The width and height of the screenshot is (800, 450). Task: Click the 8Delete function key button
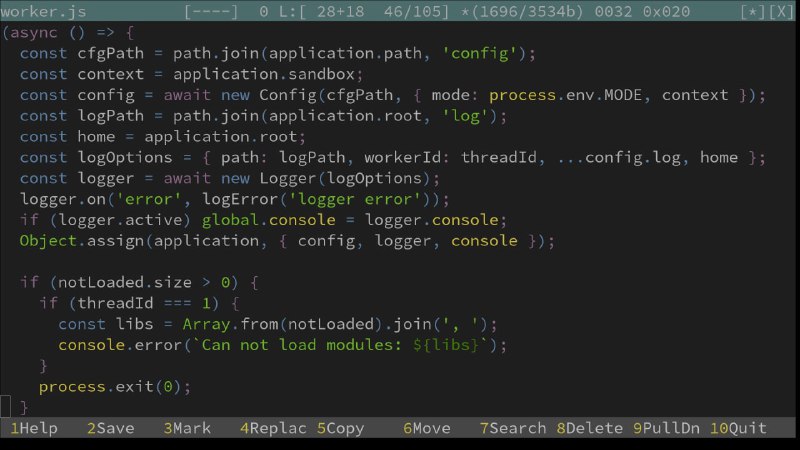(589, 428)
